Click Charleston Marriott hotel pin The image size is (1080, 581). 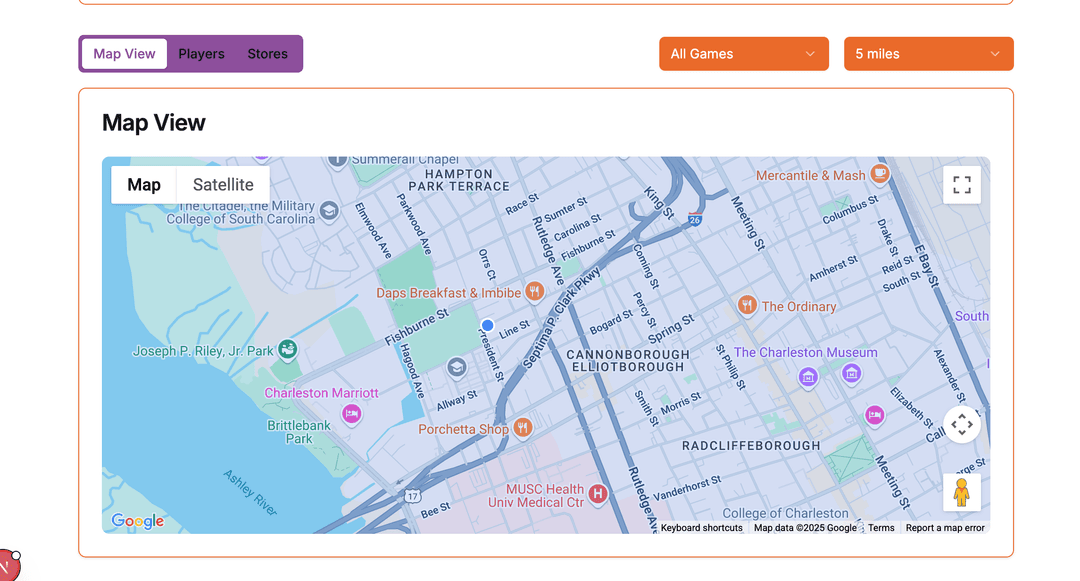(x=352, y=414)
